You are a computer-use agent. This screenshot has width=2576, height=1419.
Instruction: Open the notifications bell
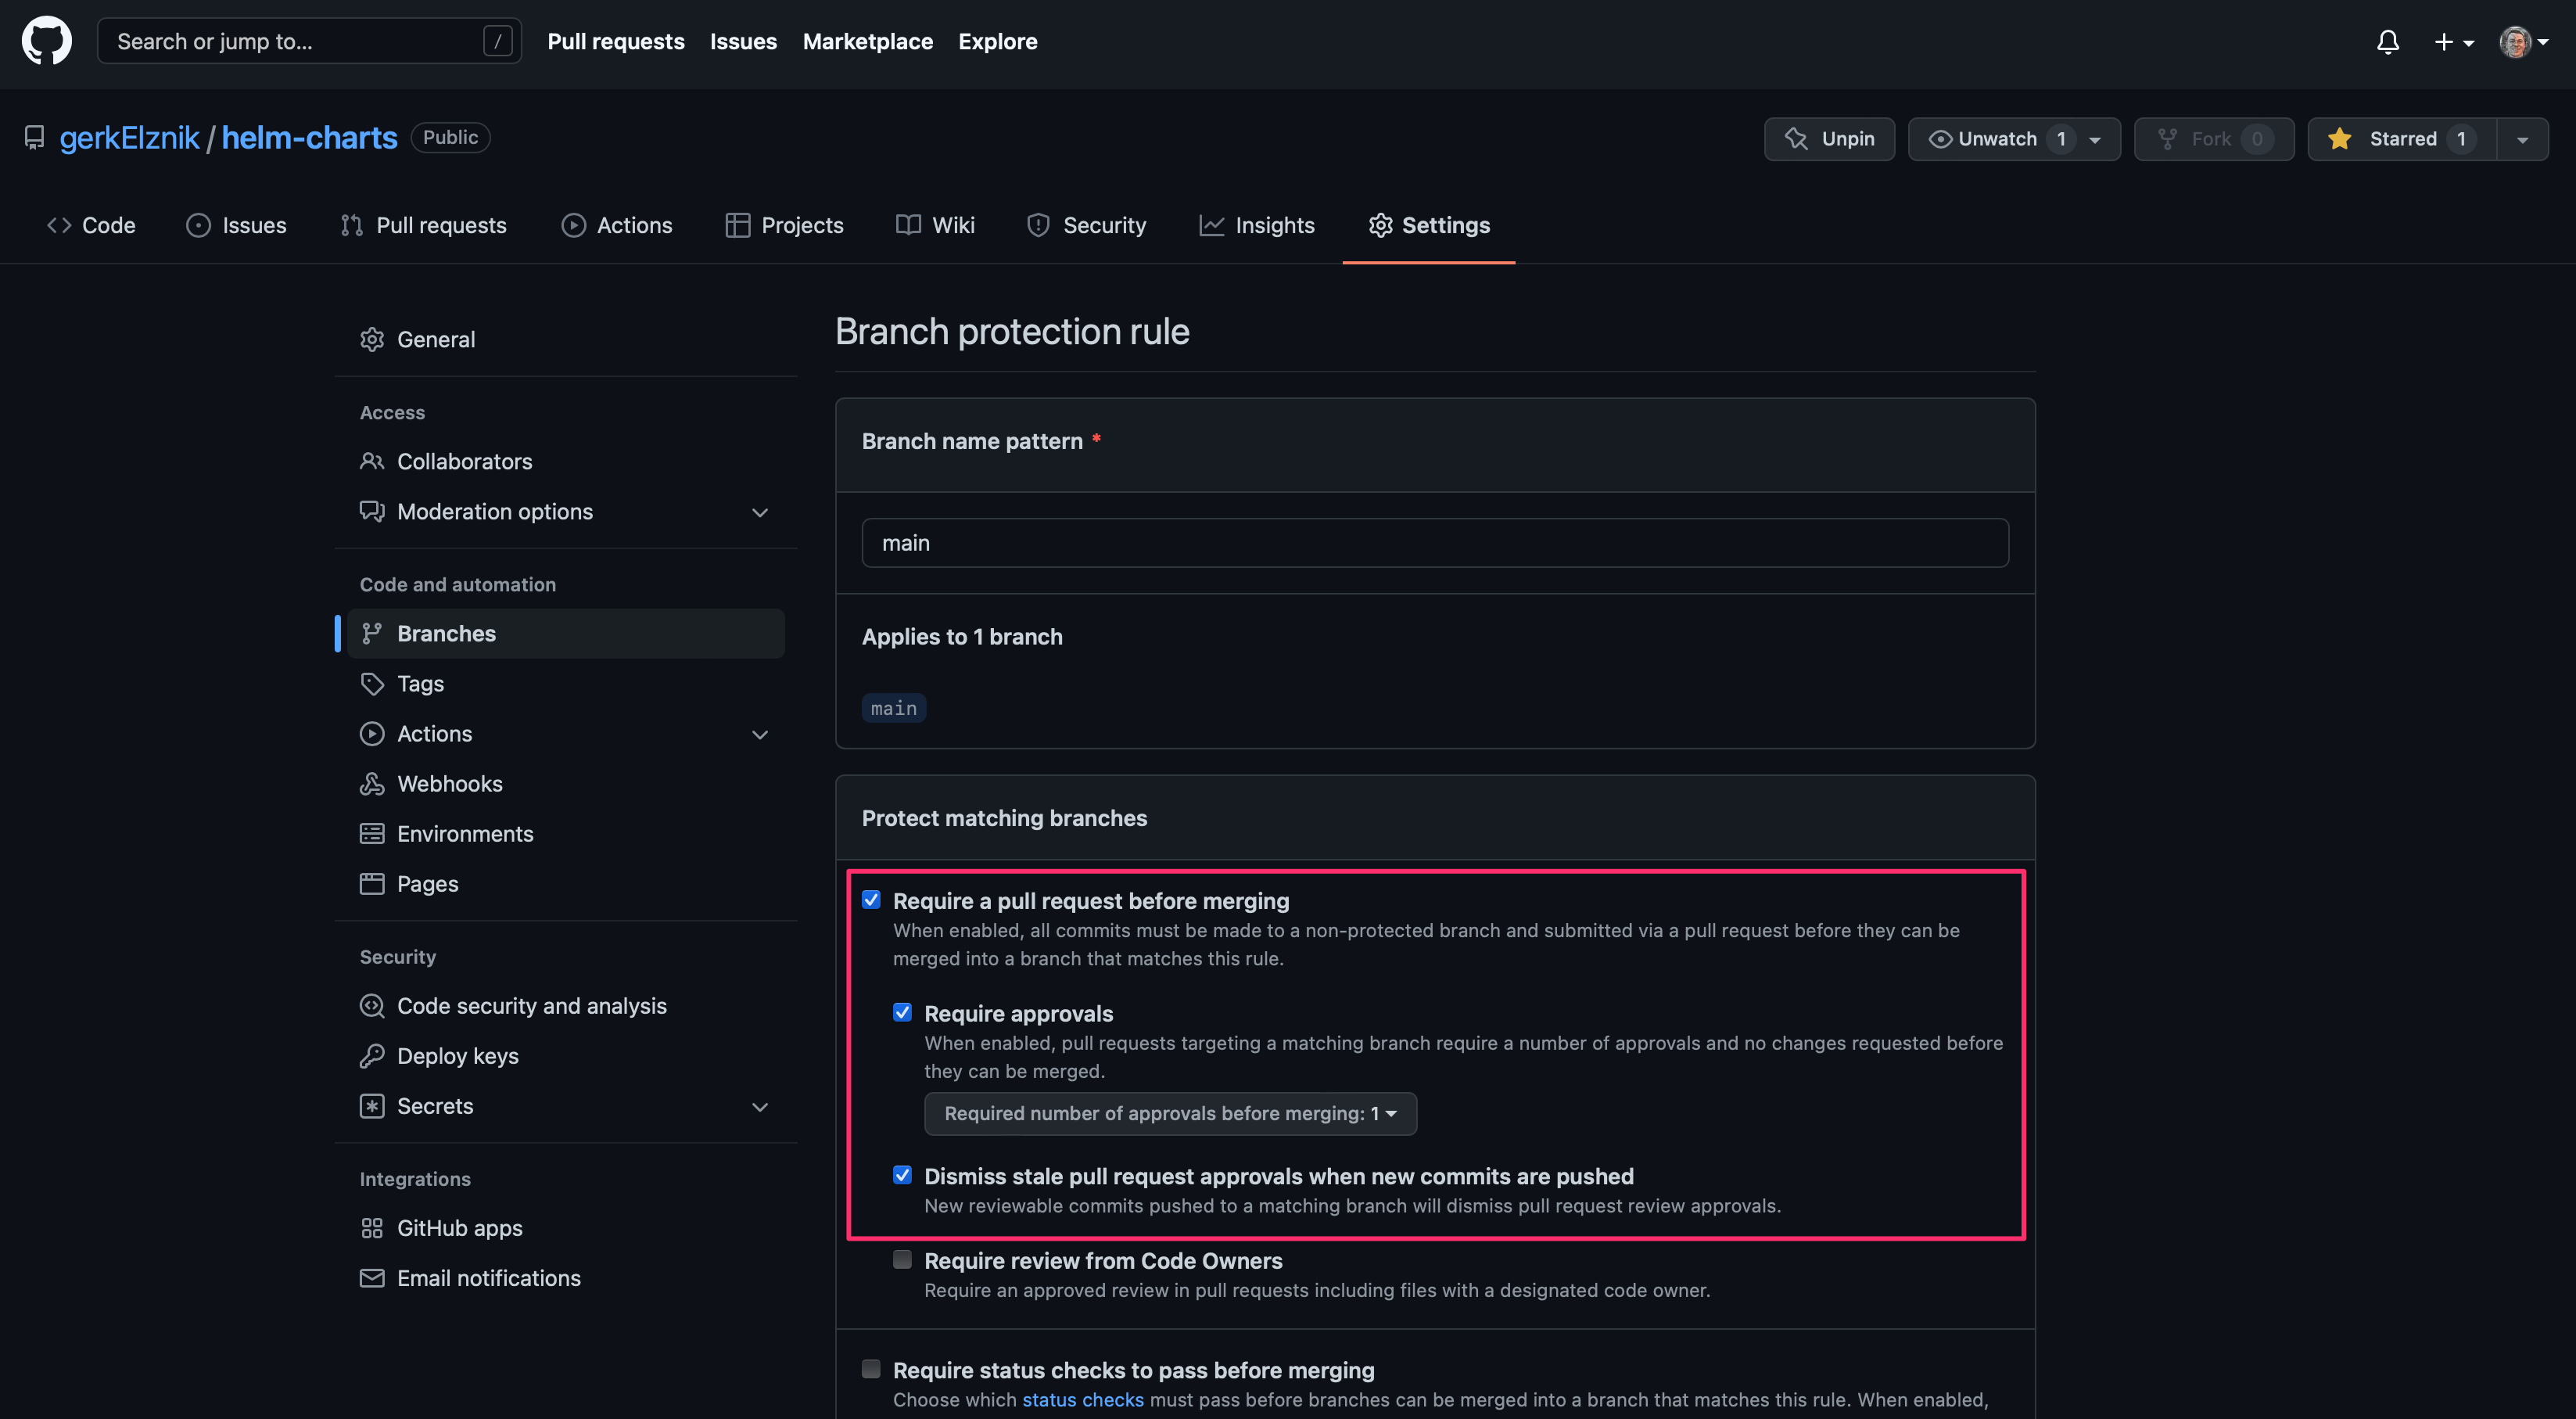[2387, 42]
